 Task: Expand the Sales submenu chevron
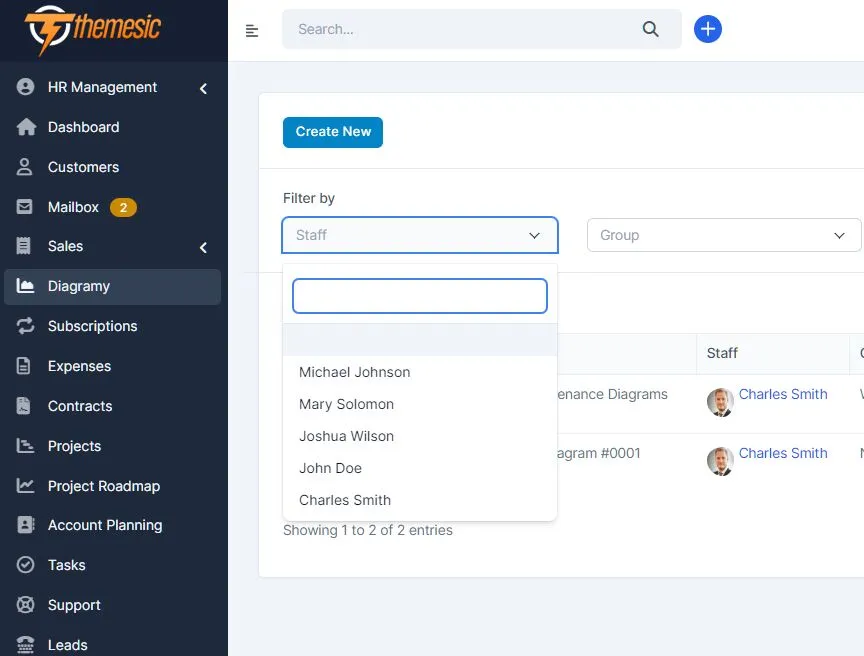(x=203, y=247)
